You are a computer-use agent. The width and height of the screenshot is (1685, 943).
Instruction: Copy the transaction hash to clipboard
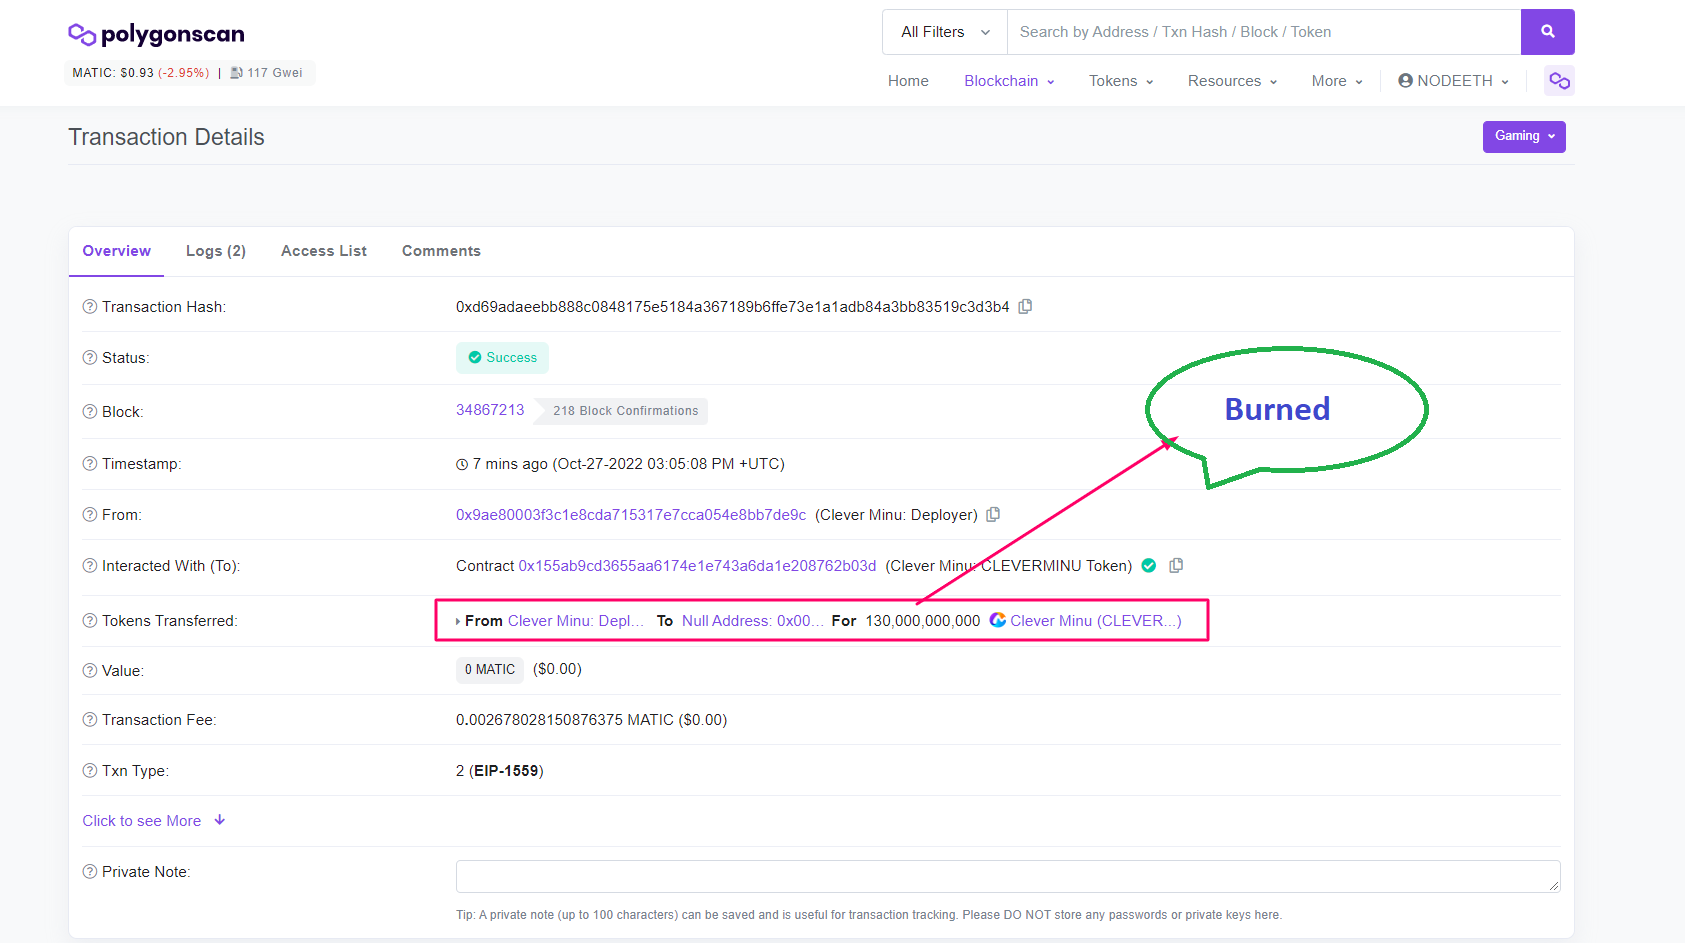coord(1025,307)
